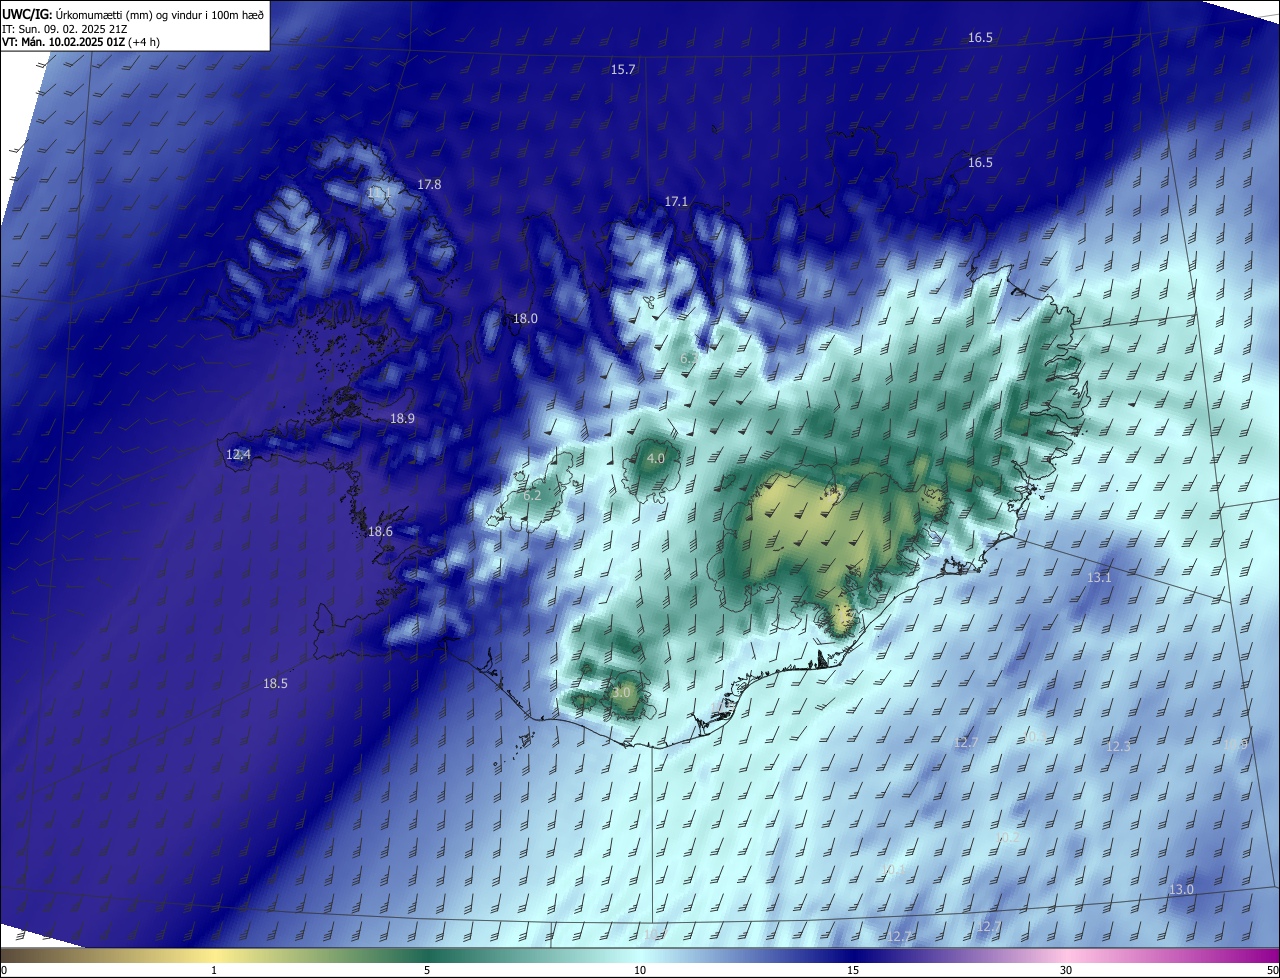
Task: Click the 4.0 value inside the glacier outline
Action: click(x=655, y=458)
